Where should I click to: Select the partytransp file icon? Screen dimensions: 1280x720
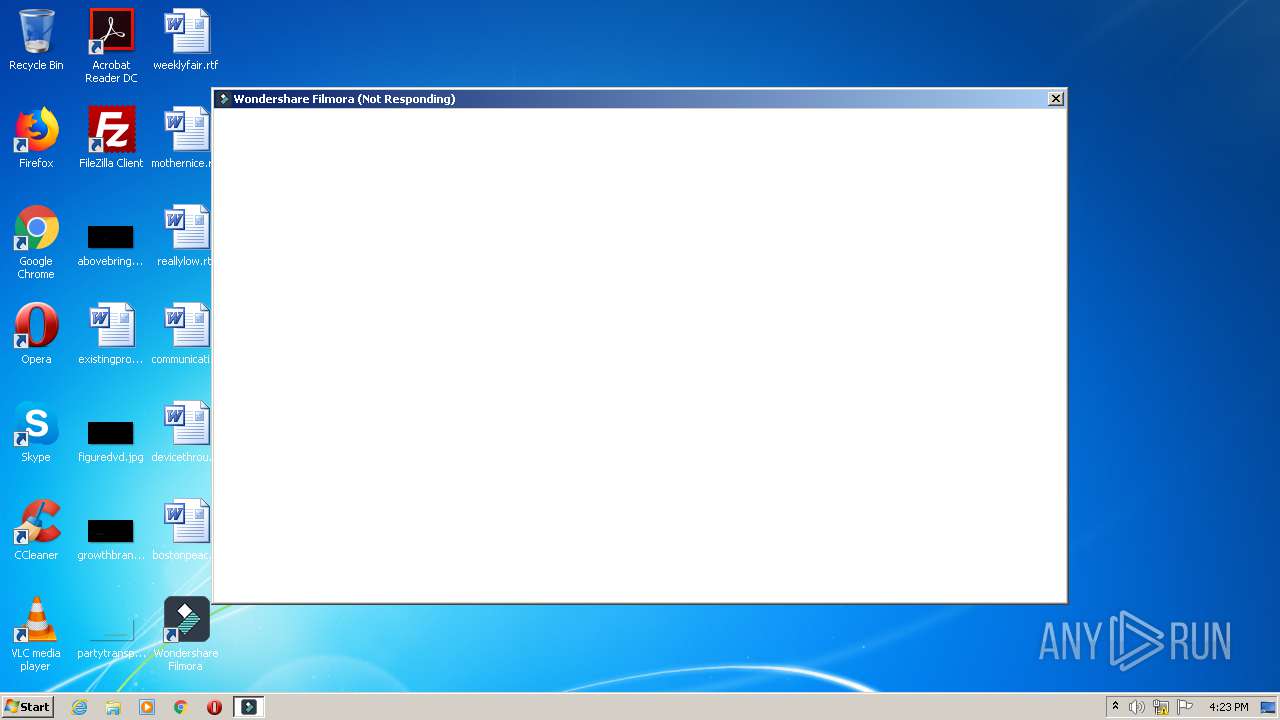(111, 640)
